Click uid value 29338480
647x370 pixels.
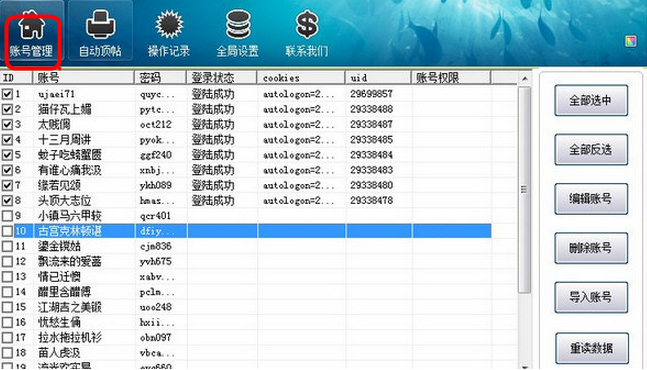point(371,185)
